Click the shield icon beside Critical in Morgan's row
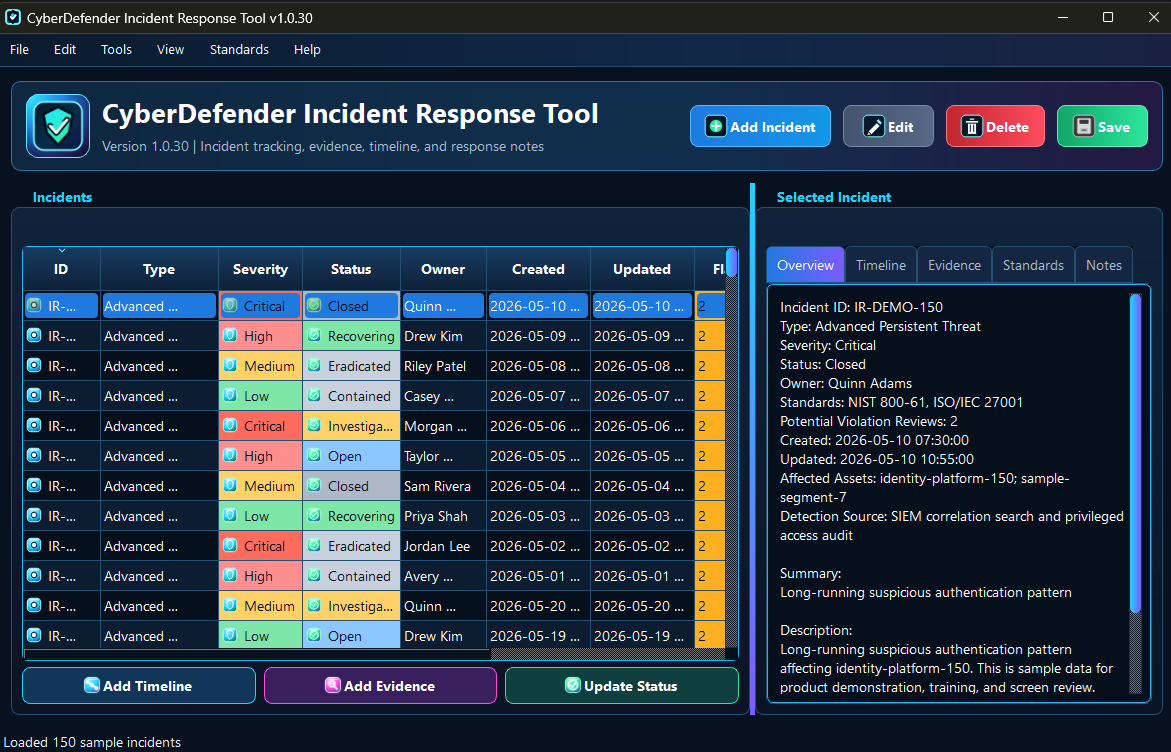 tap(231, 426)
